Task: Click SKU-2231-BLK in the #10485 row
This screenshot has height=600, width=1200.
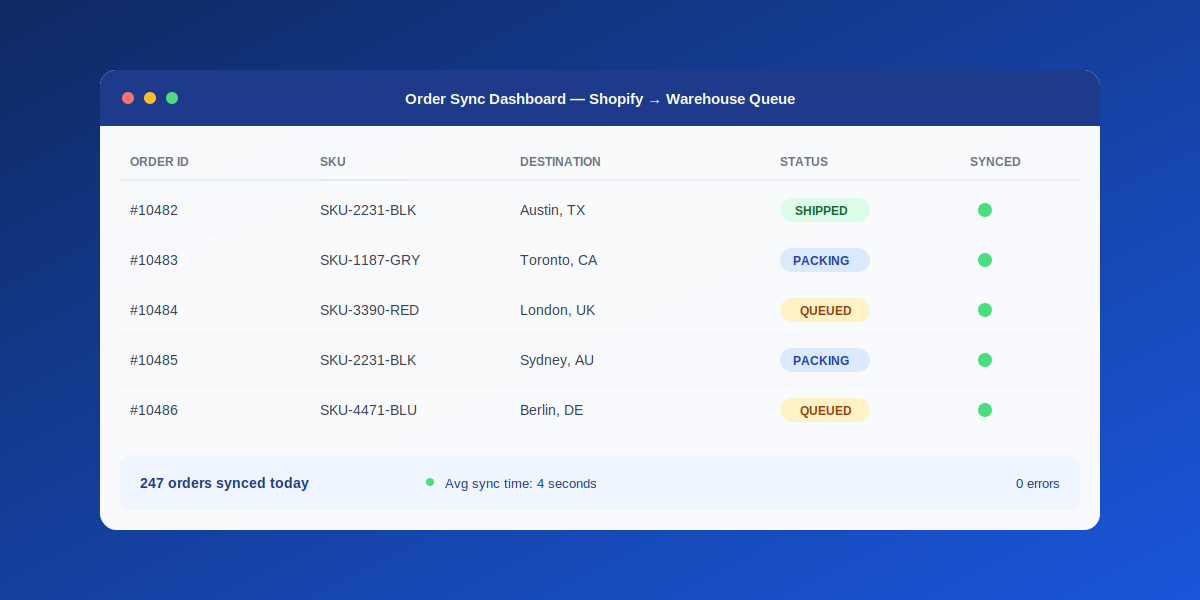Action: coord(368,360)
